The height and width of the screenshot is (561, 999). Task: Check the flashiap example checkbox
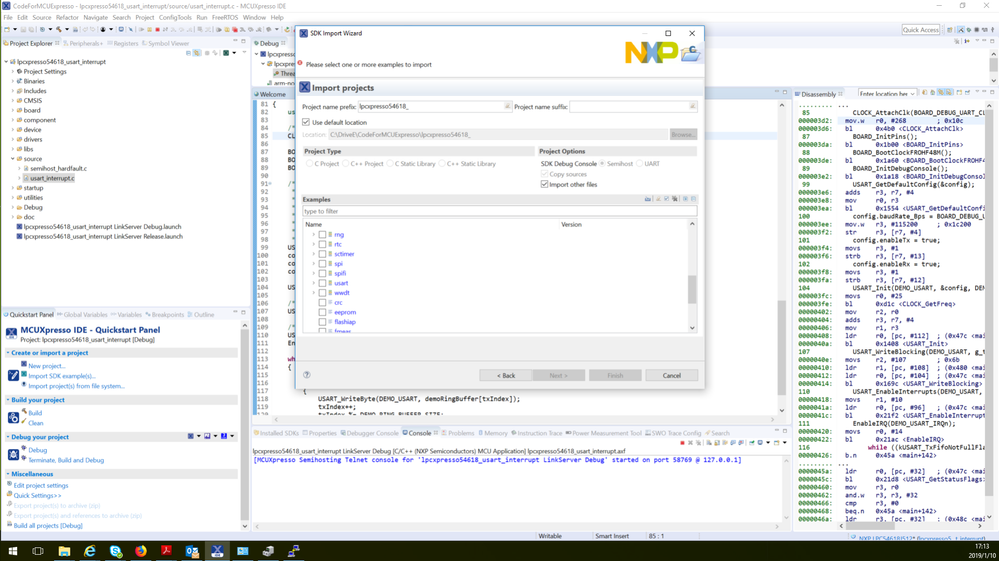322,322
